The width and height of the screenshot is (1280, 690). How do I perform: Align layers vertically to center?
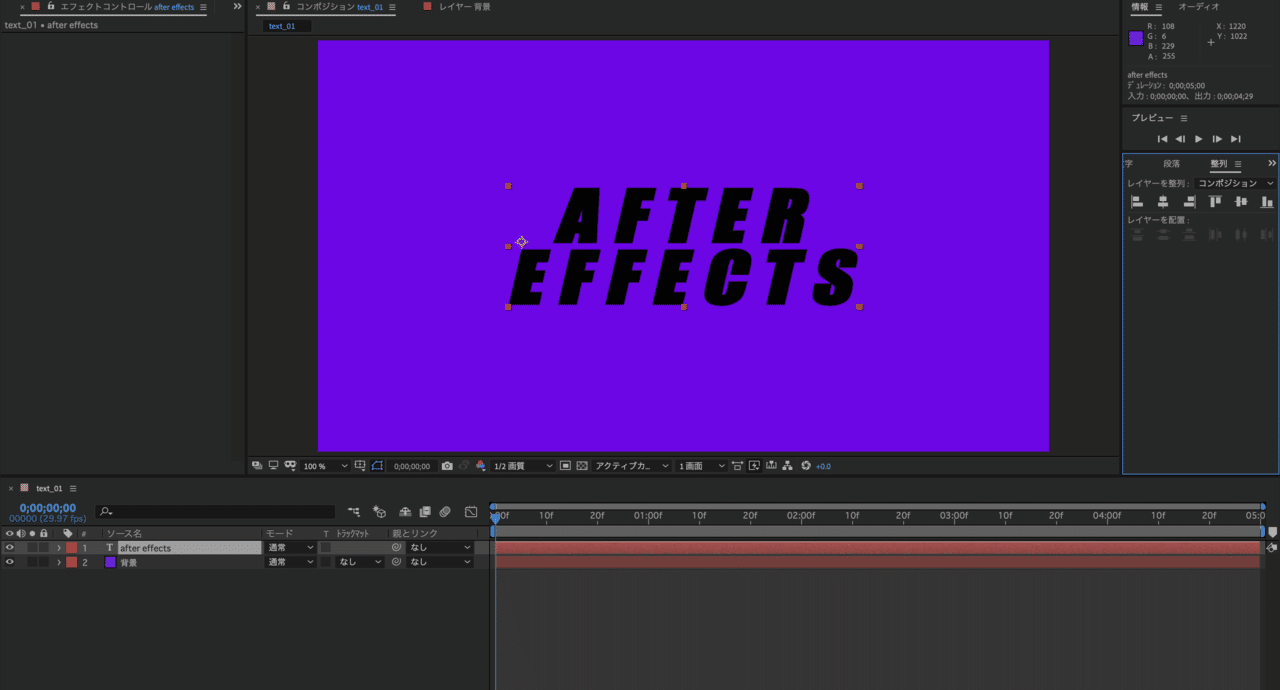[1241, 202]
